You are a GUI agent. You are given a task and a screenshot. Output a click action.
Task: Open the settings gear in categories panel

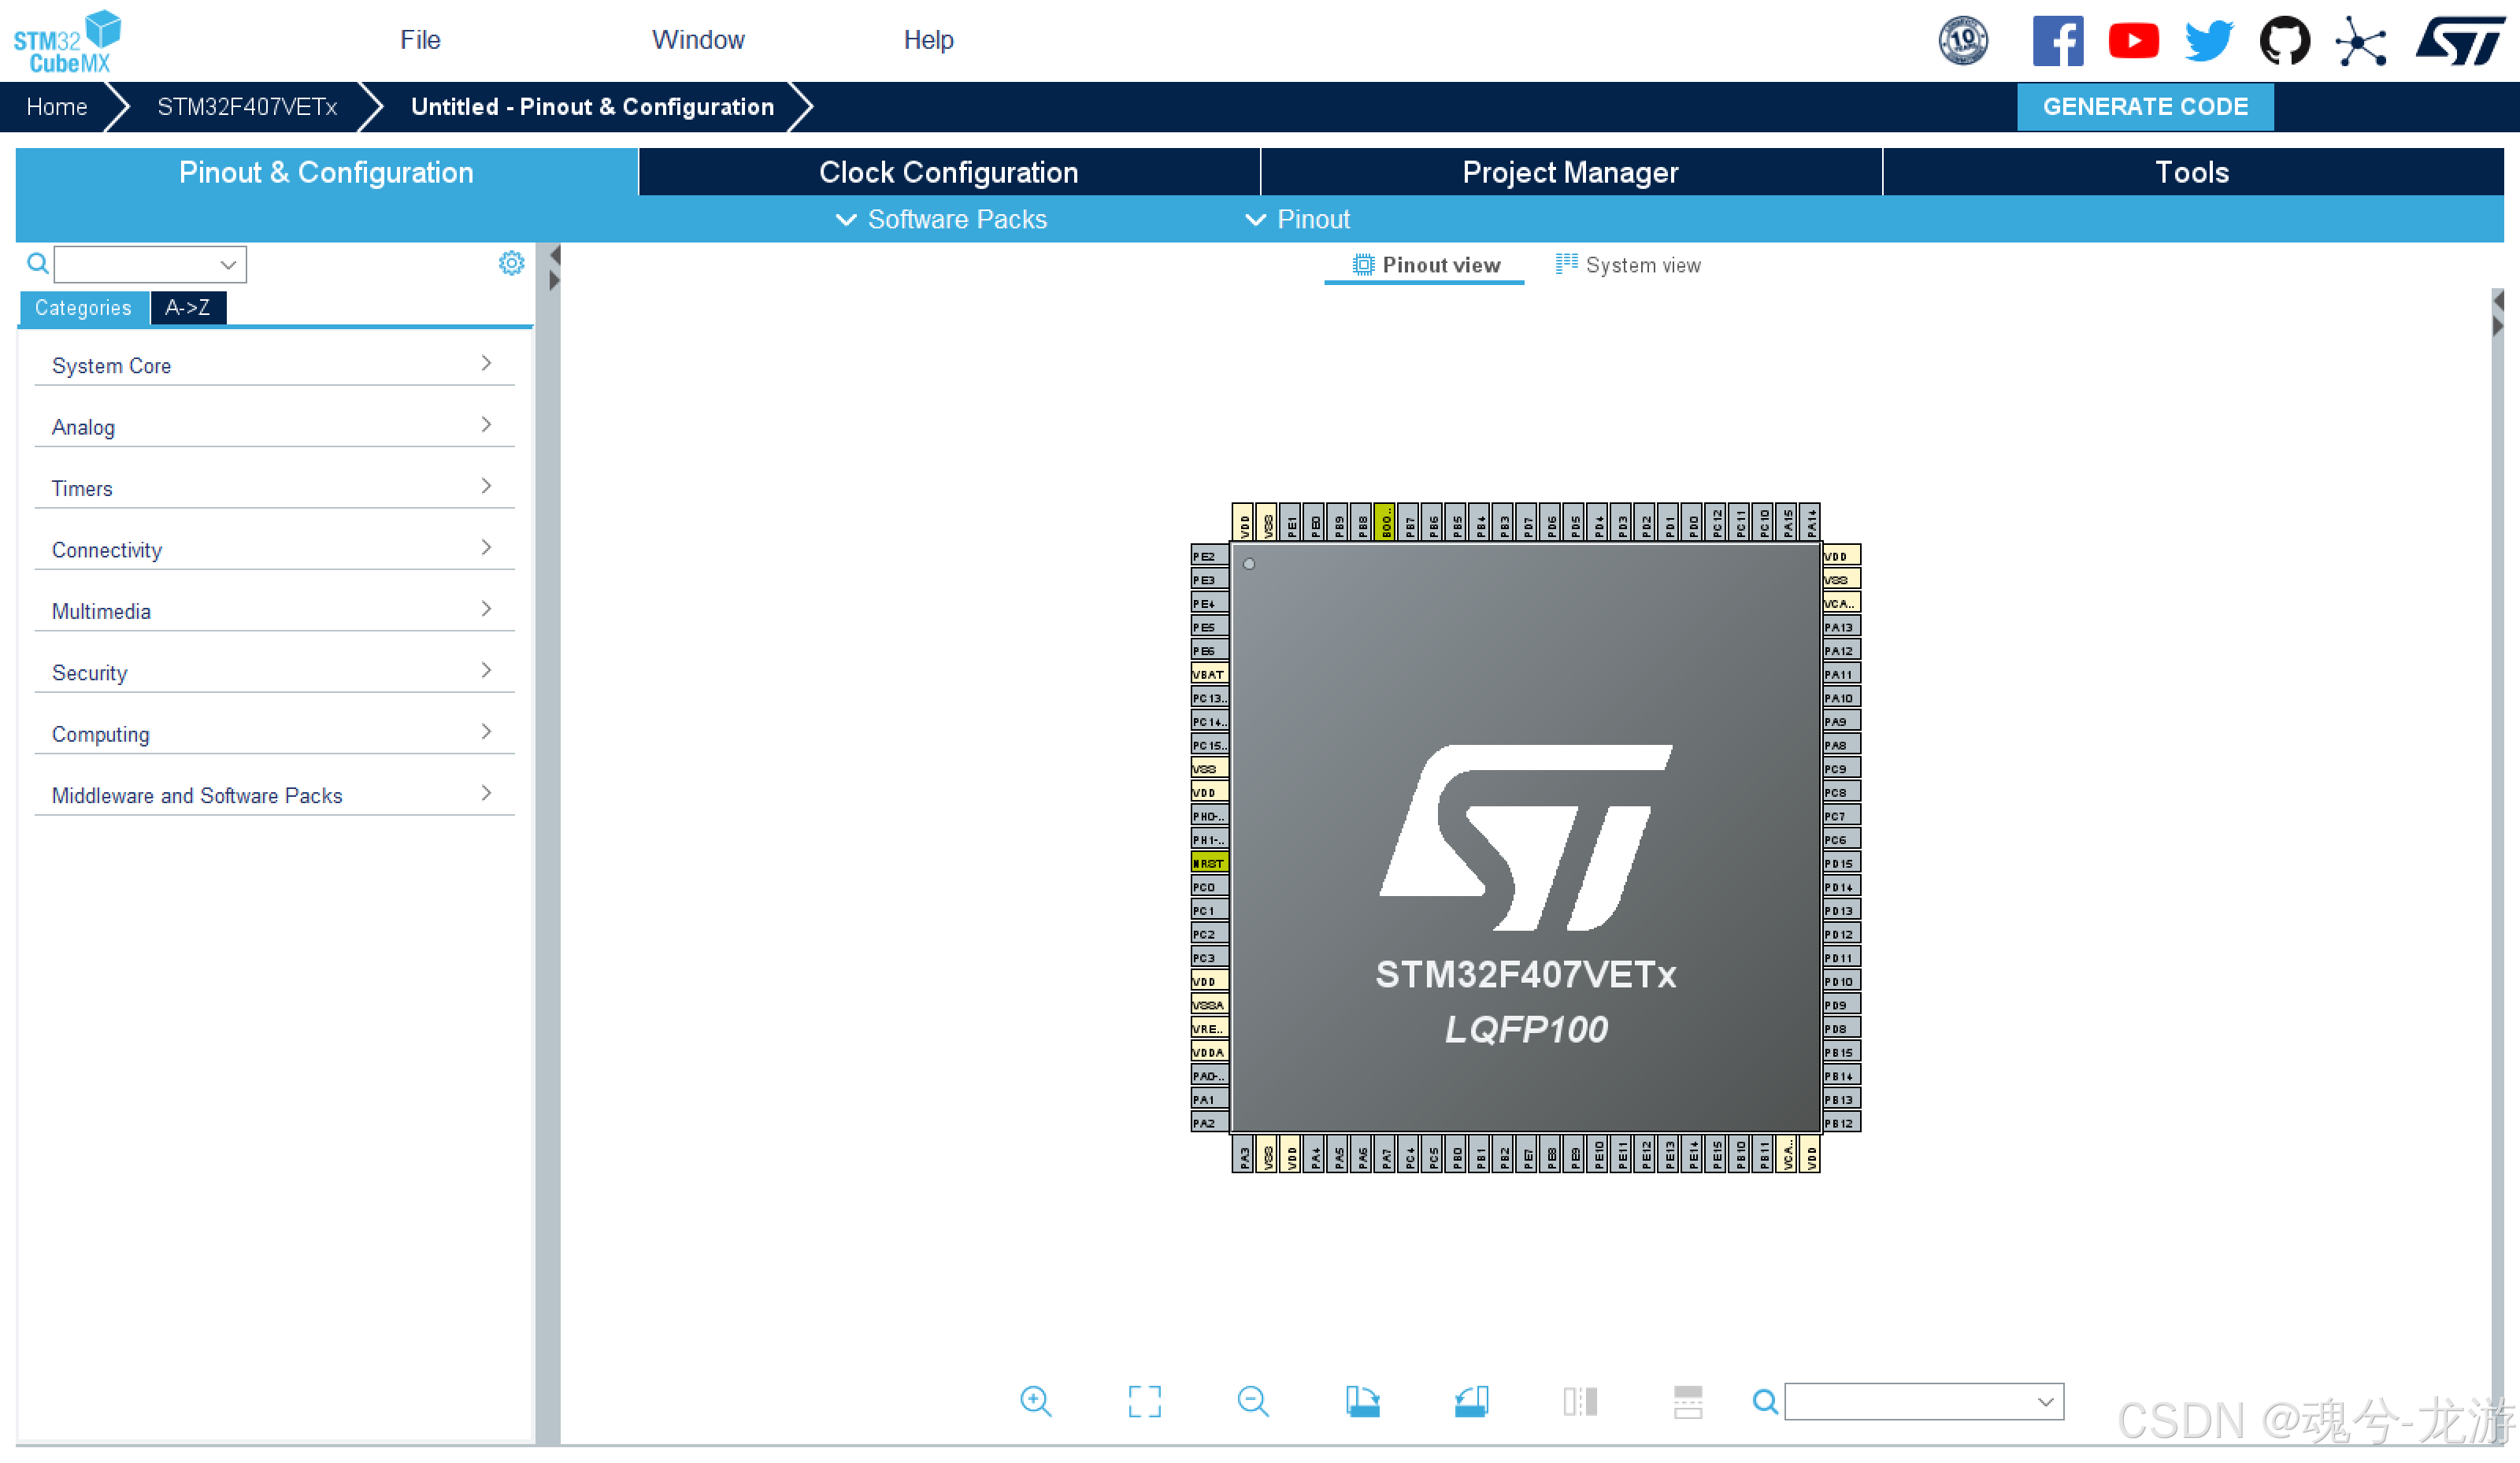511,263
